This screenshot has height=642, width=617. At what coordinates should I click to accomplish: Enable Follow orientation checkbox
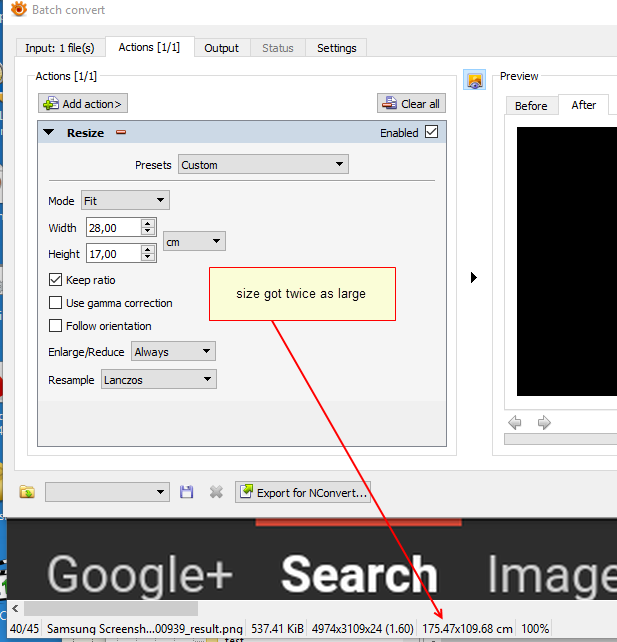(55, 326)
